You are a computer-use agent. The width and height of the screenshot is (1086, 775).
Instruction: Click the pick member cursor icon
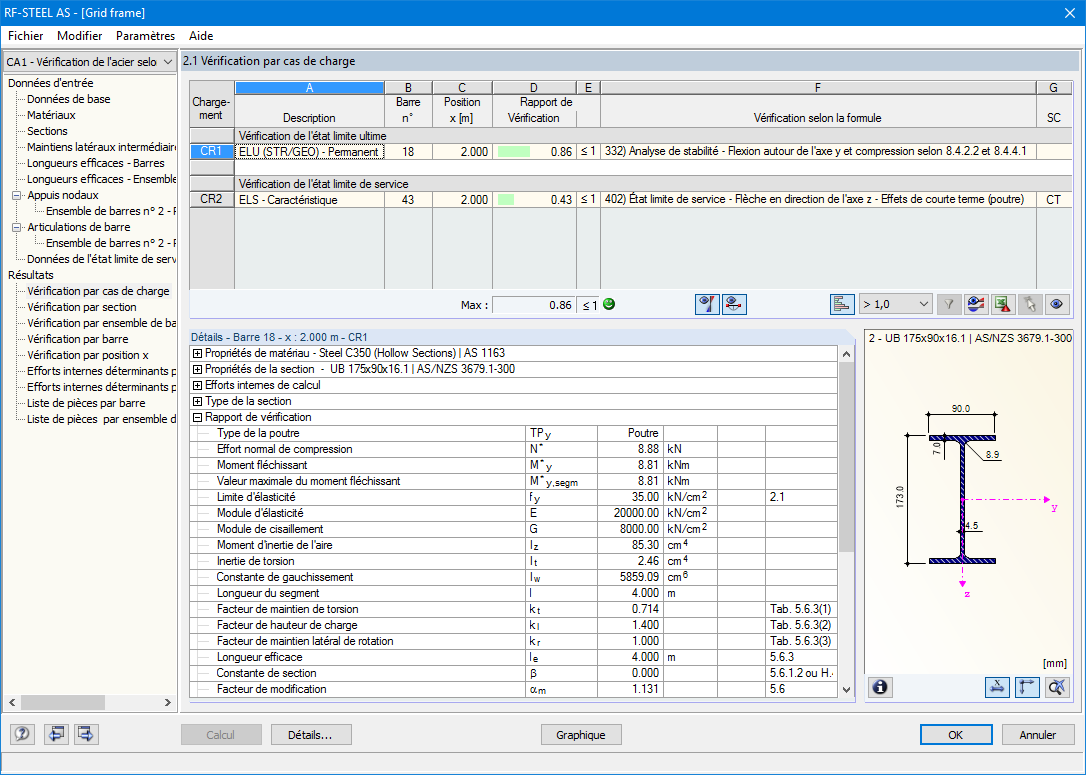(1030, 304)
